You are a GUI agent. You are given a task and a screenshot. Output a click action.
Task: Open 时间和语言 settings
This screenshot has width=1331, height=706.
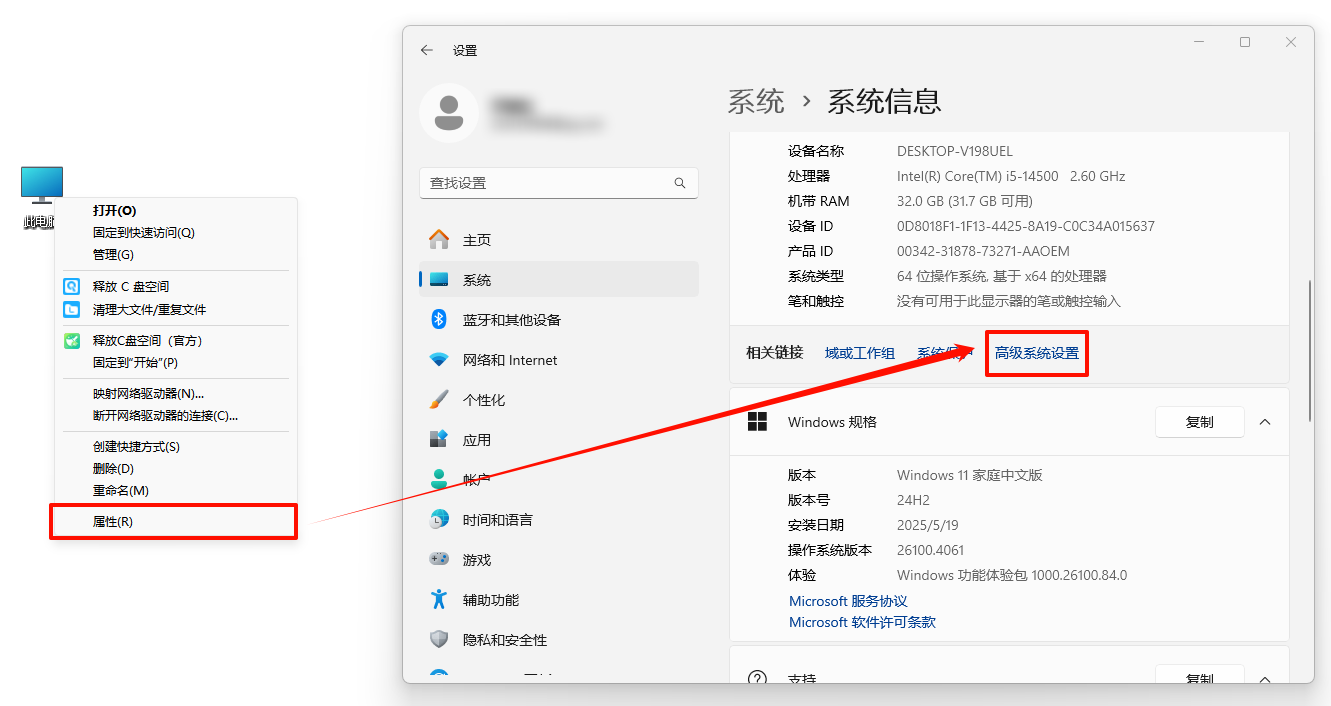497,520
